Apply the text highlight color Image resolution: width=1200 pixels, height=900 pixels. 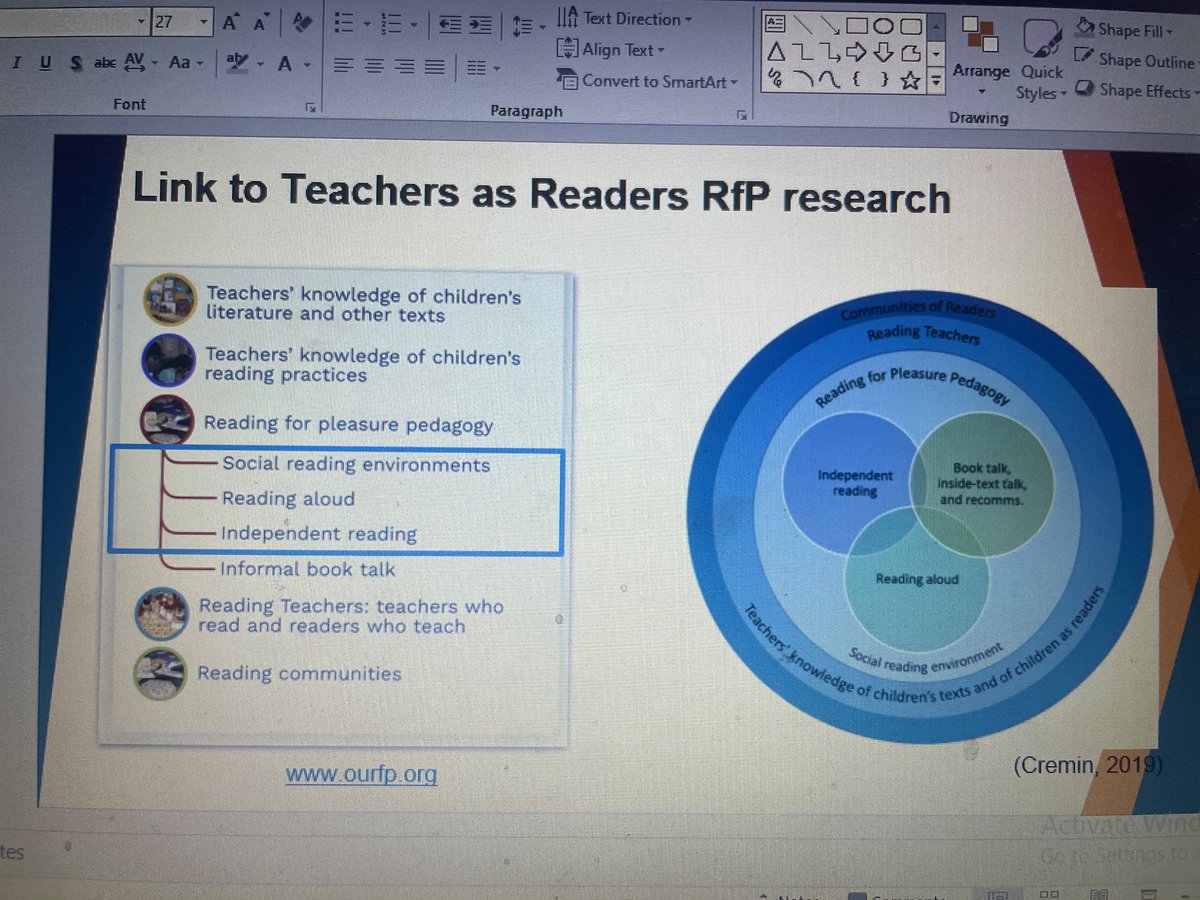click(x=235, y=64)
